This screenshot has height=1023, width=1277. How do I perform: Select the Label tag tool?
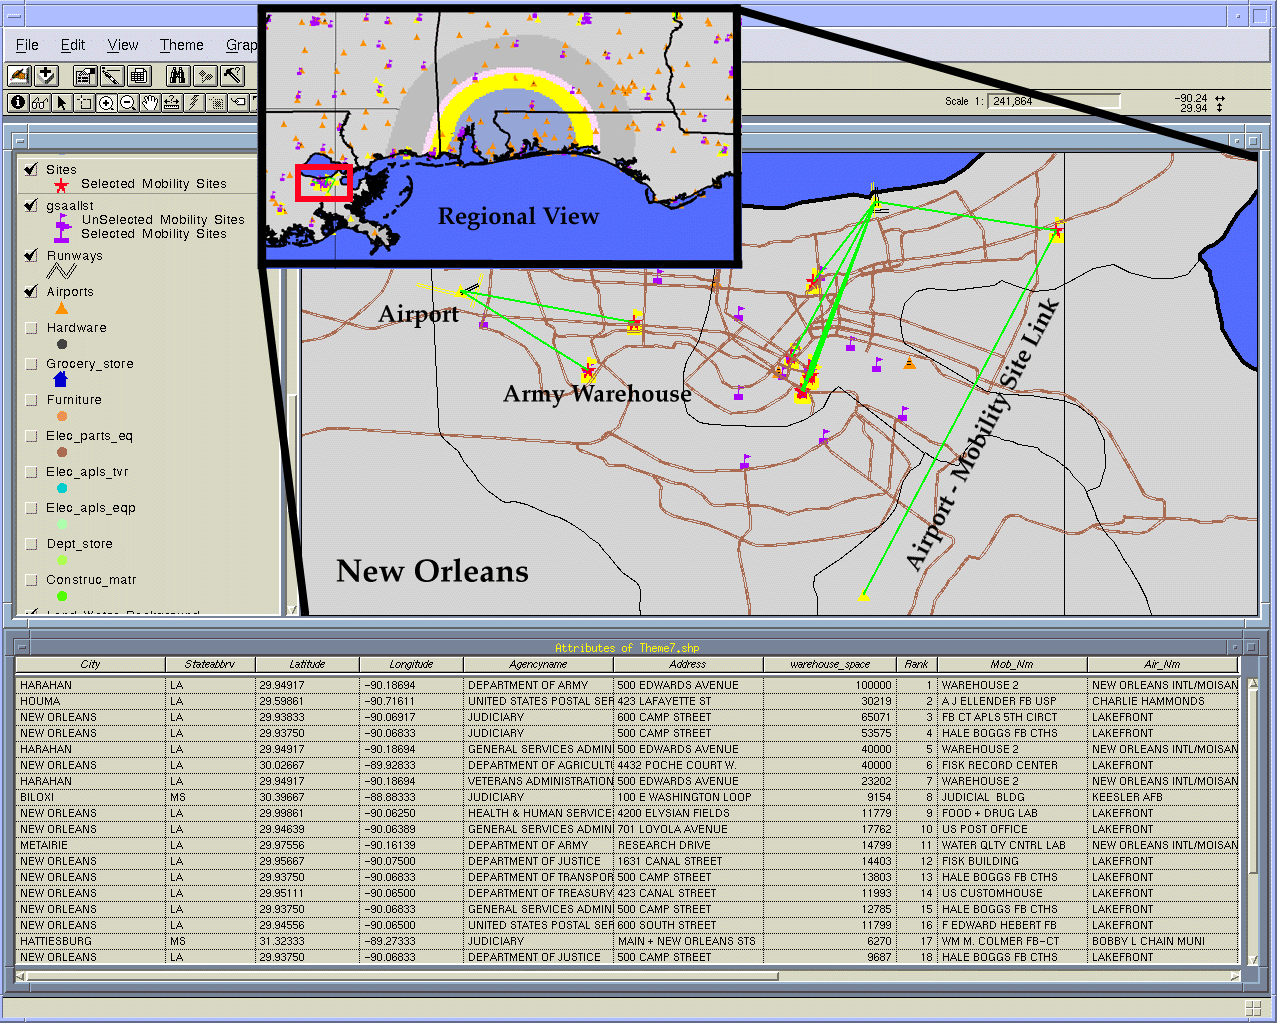point(238,102)
